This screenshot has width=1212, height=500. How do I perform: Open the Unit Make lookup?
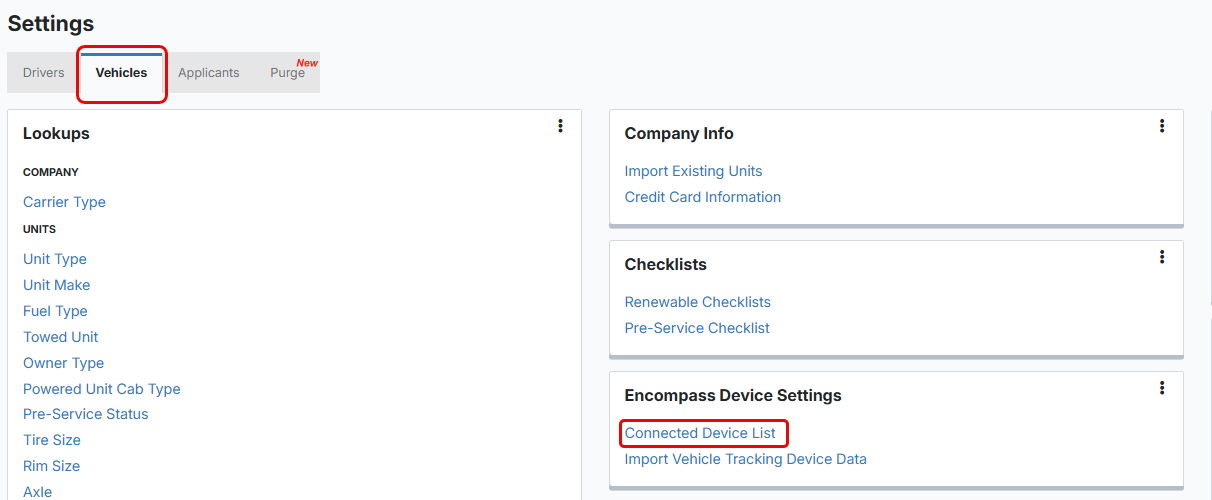pos(57,285)
